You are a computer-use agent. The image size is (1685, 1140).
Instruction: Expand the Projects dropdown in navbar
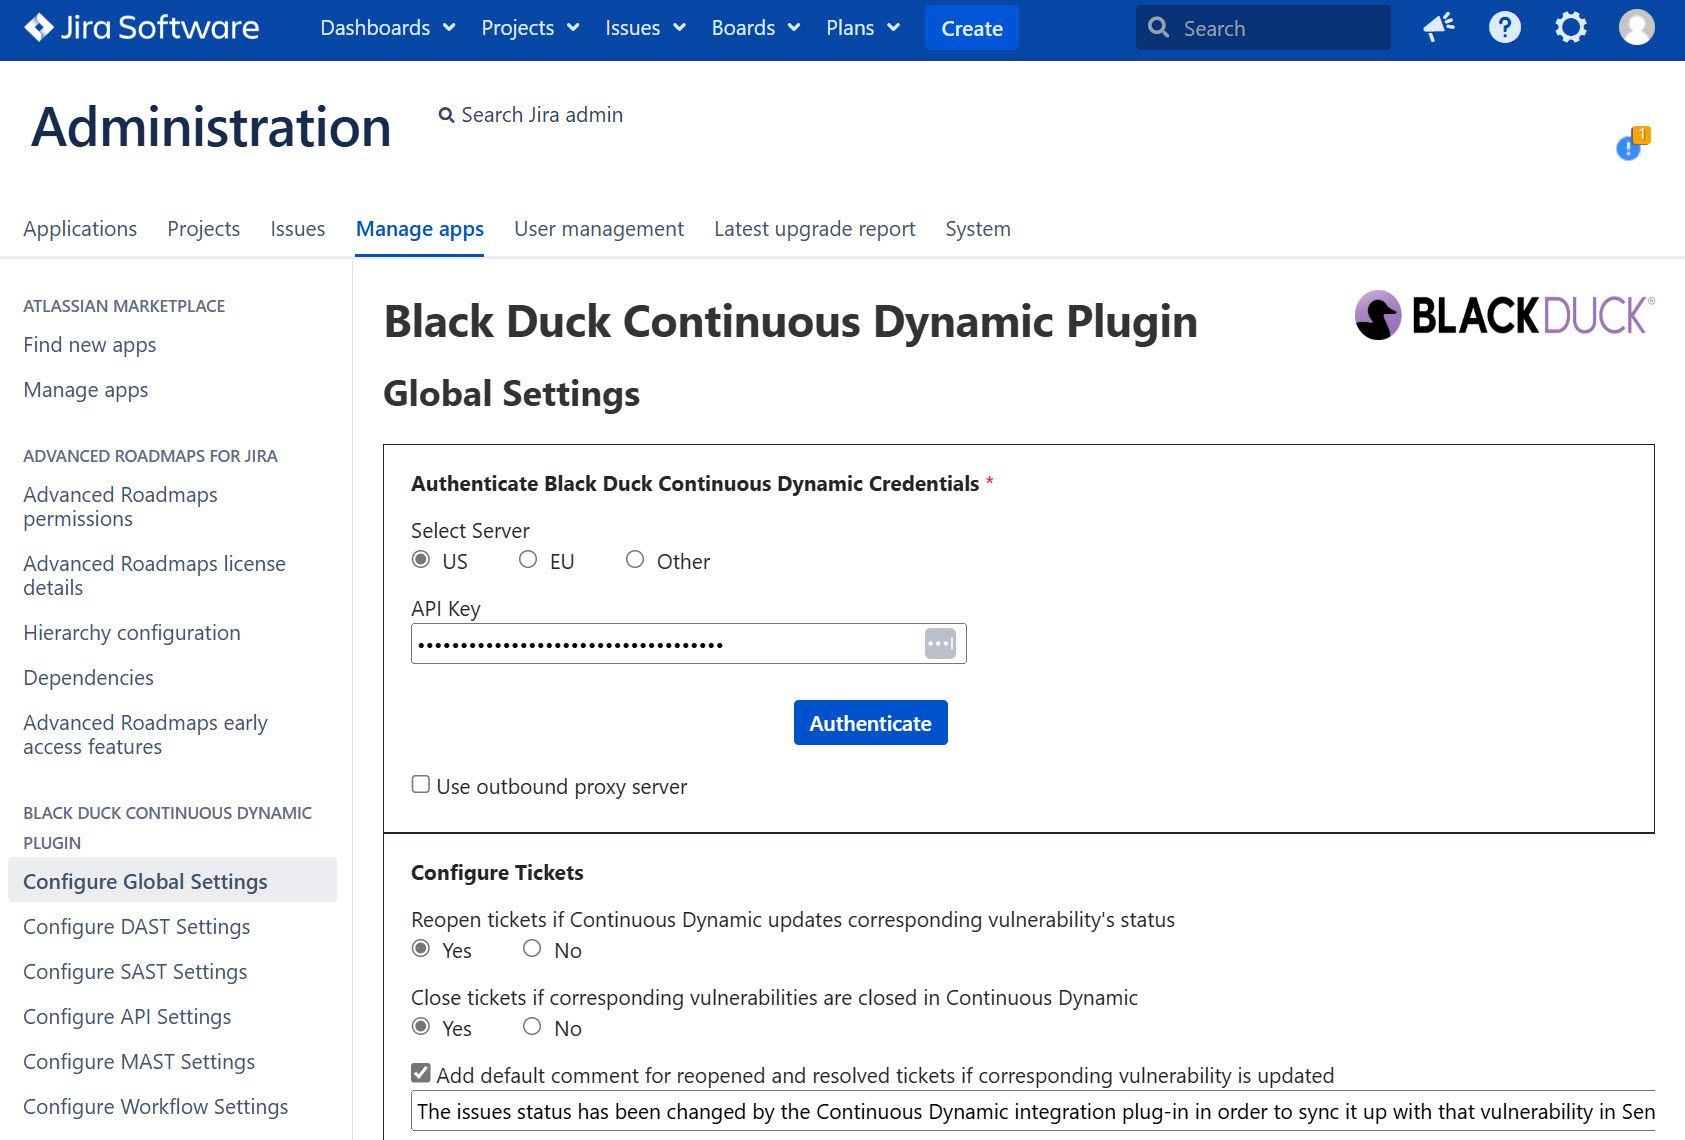[x=530, y=28]
